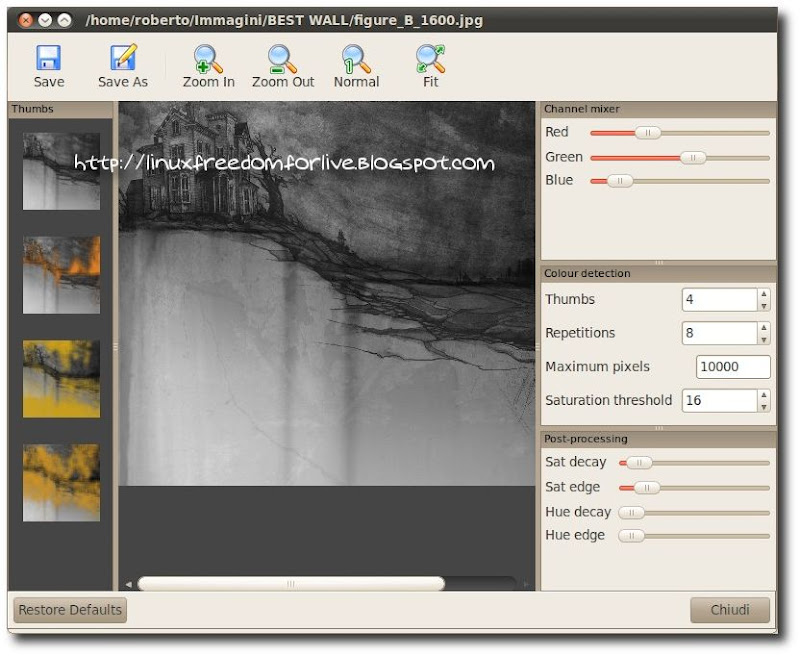Click the Sat decay slider handle
Viewport: 800px width, 656px height.
pyautogui.click(x=637, y=463)
